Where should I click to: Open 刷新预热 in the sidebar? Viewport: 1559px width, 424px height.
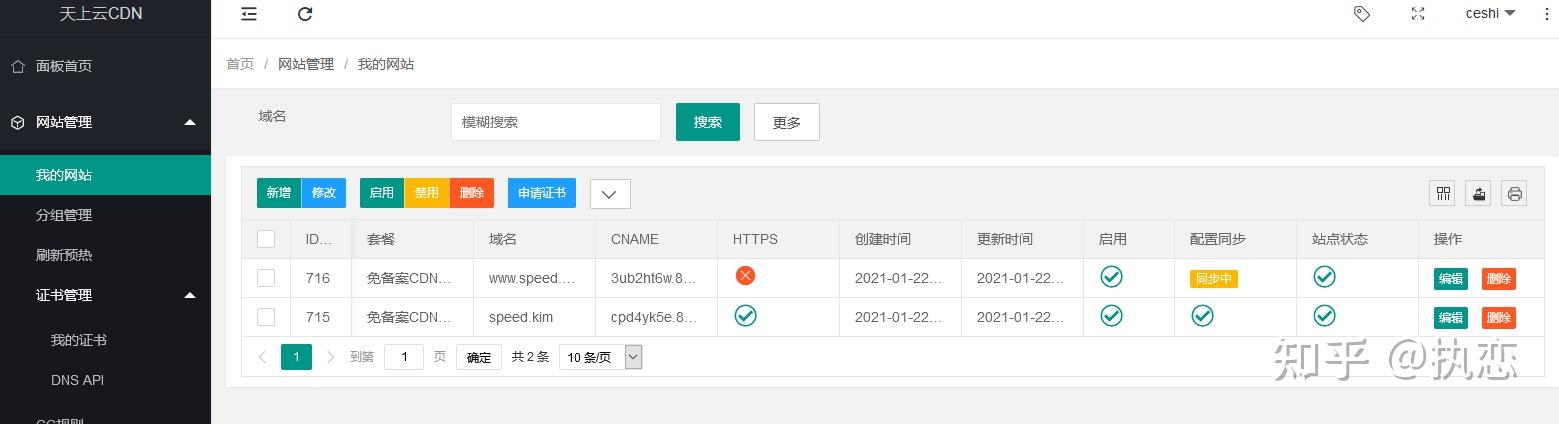[64, 255]
